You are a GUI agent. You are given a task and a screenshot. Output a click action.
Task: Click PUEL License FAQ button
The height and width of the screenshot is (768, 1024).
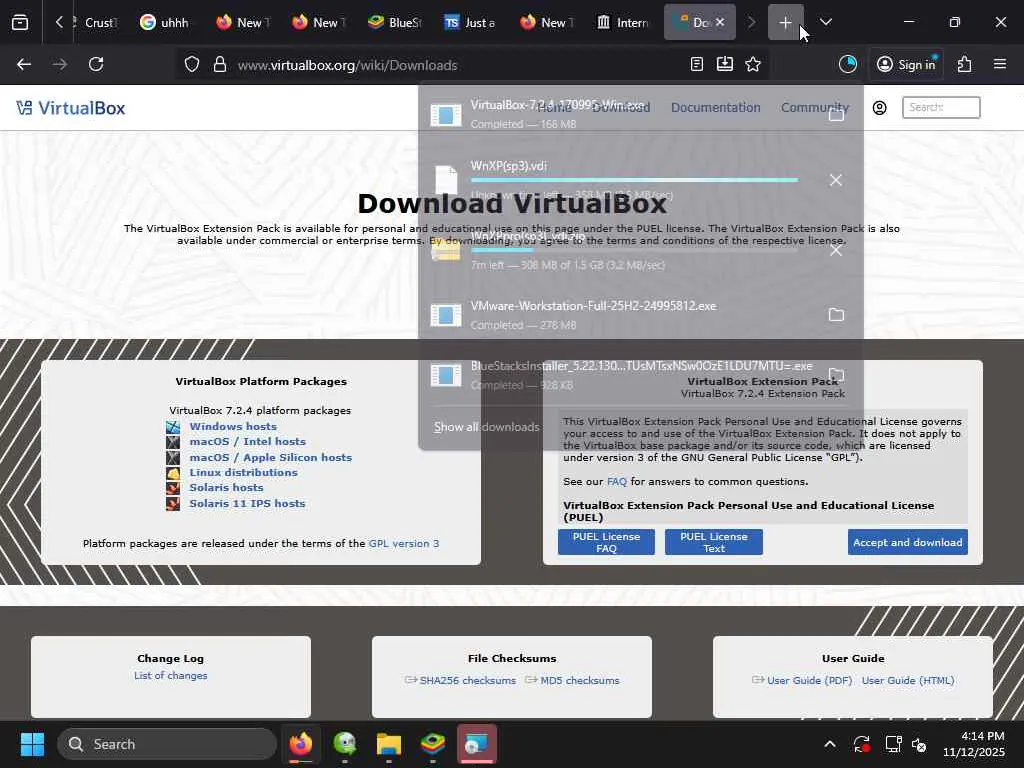click(606, 542)
